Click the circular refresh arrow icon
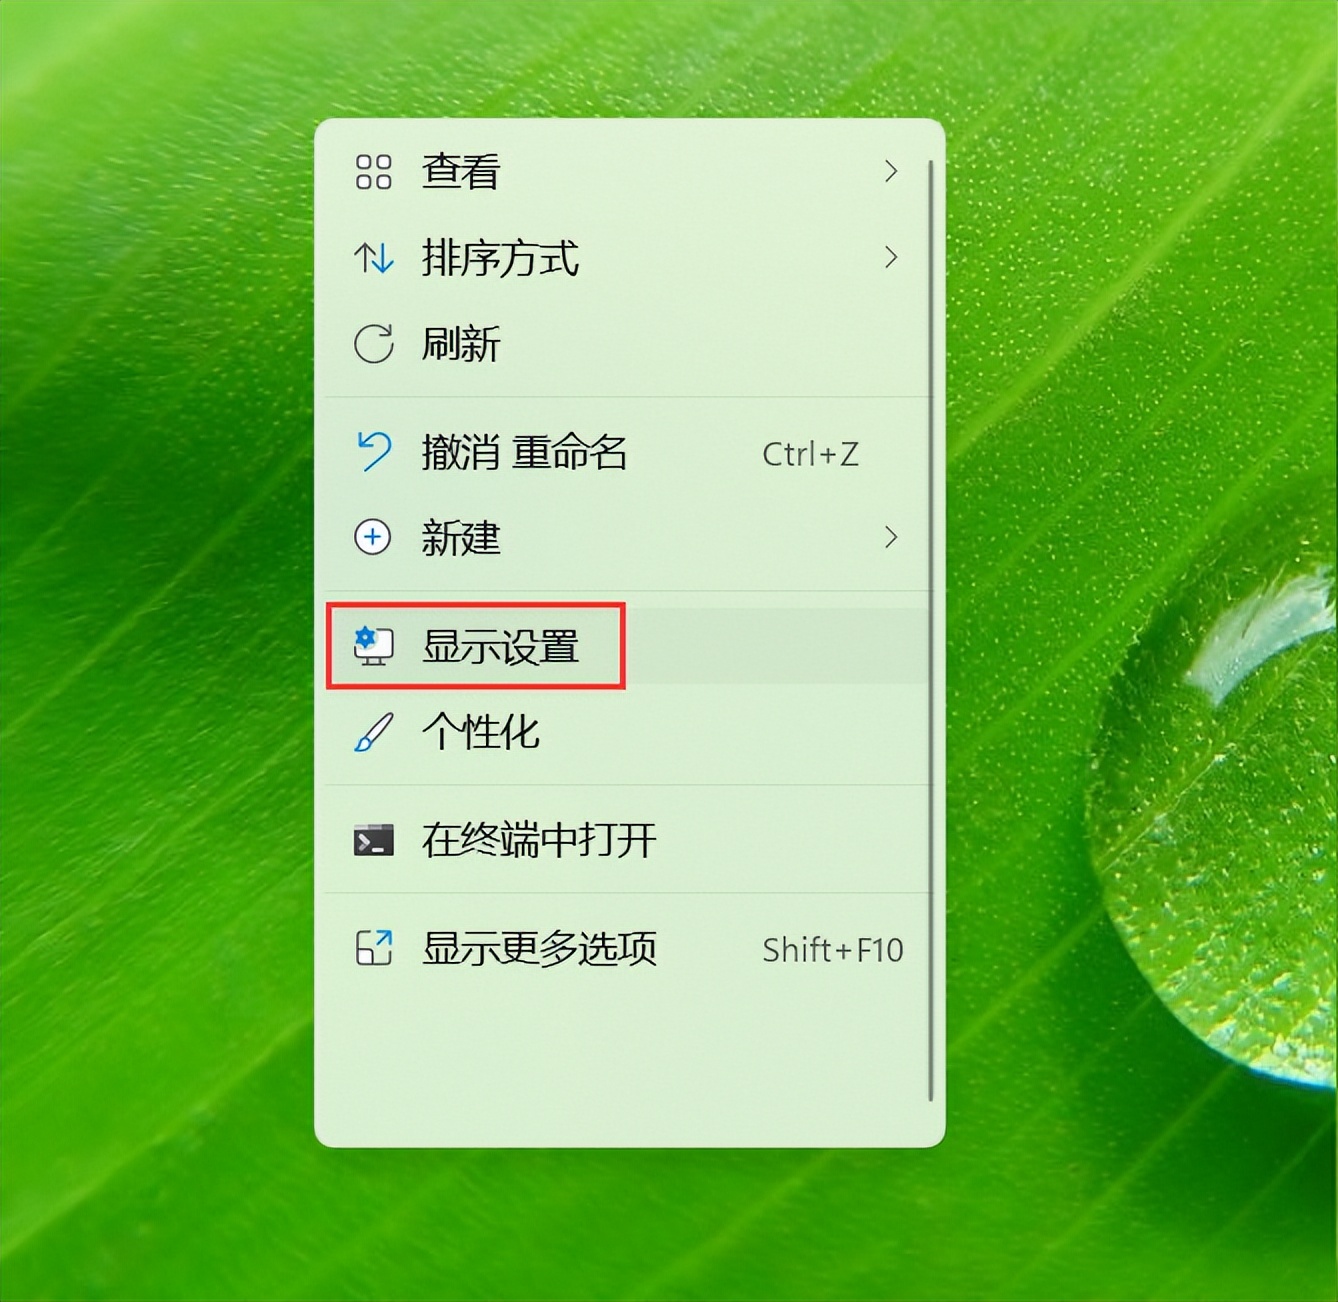The width and height of the screenshot is (1338, 1302). point(373,344)
